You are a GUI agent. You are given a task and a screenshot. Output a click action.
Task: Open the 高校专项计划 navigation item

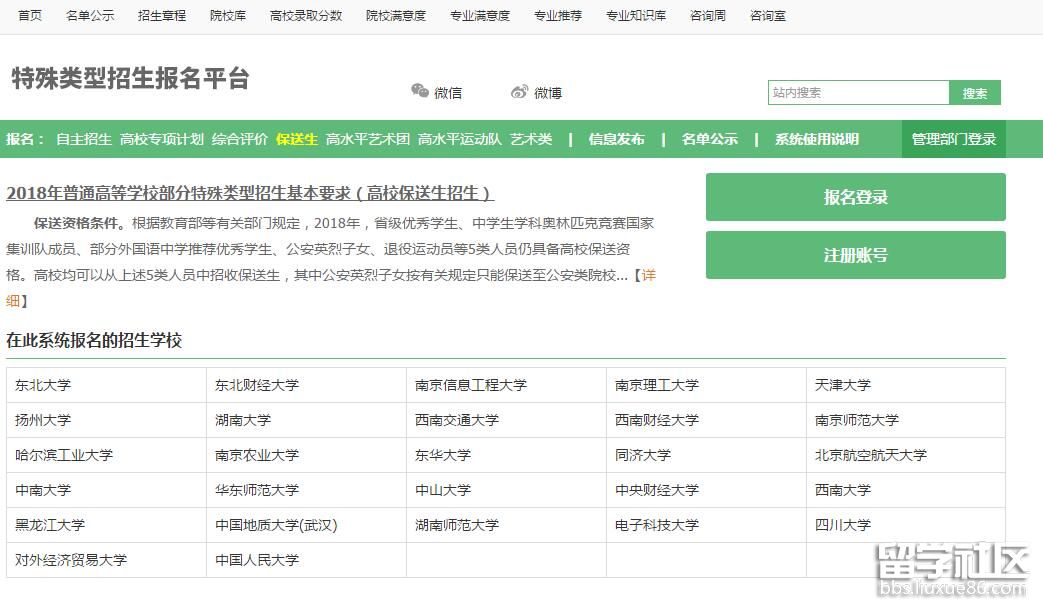pyautogui.click(x=162, y=139)
